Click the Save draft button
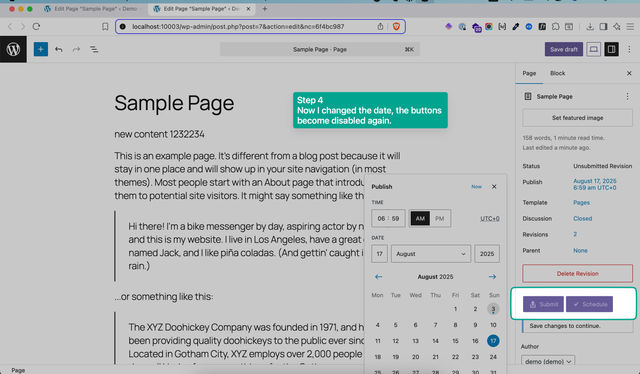 564,49
